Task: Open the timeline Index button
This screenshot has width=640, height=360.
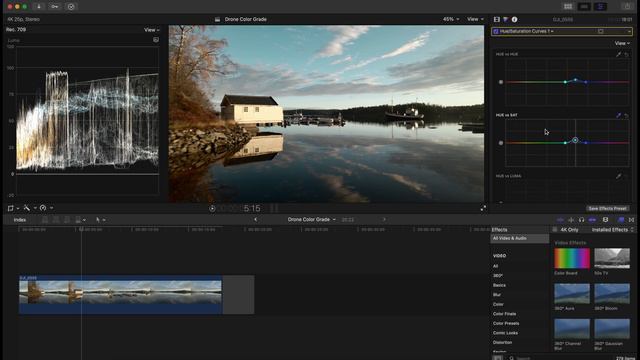Action: pyautogui.click(x=20, y=220)
